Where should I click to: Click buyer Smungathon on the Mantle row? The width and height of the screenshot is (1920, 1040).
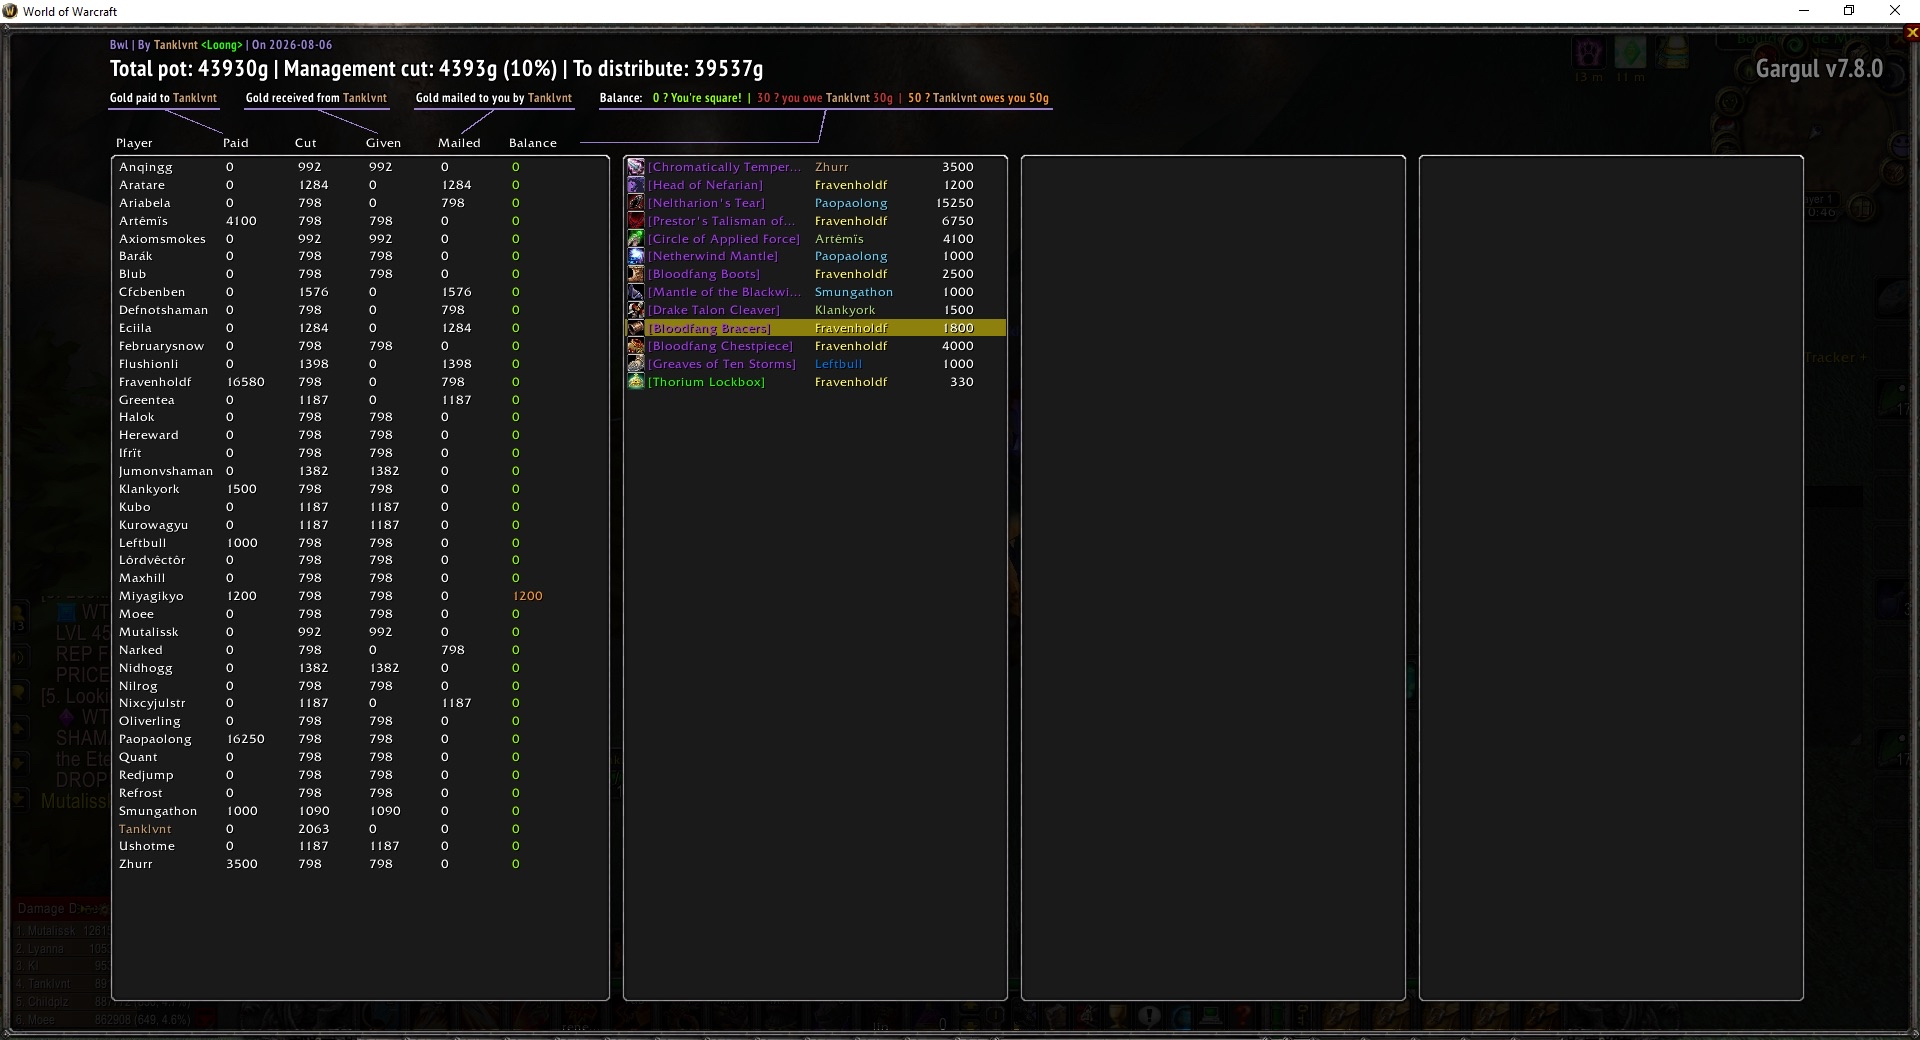[854, 292]
